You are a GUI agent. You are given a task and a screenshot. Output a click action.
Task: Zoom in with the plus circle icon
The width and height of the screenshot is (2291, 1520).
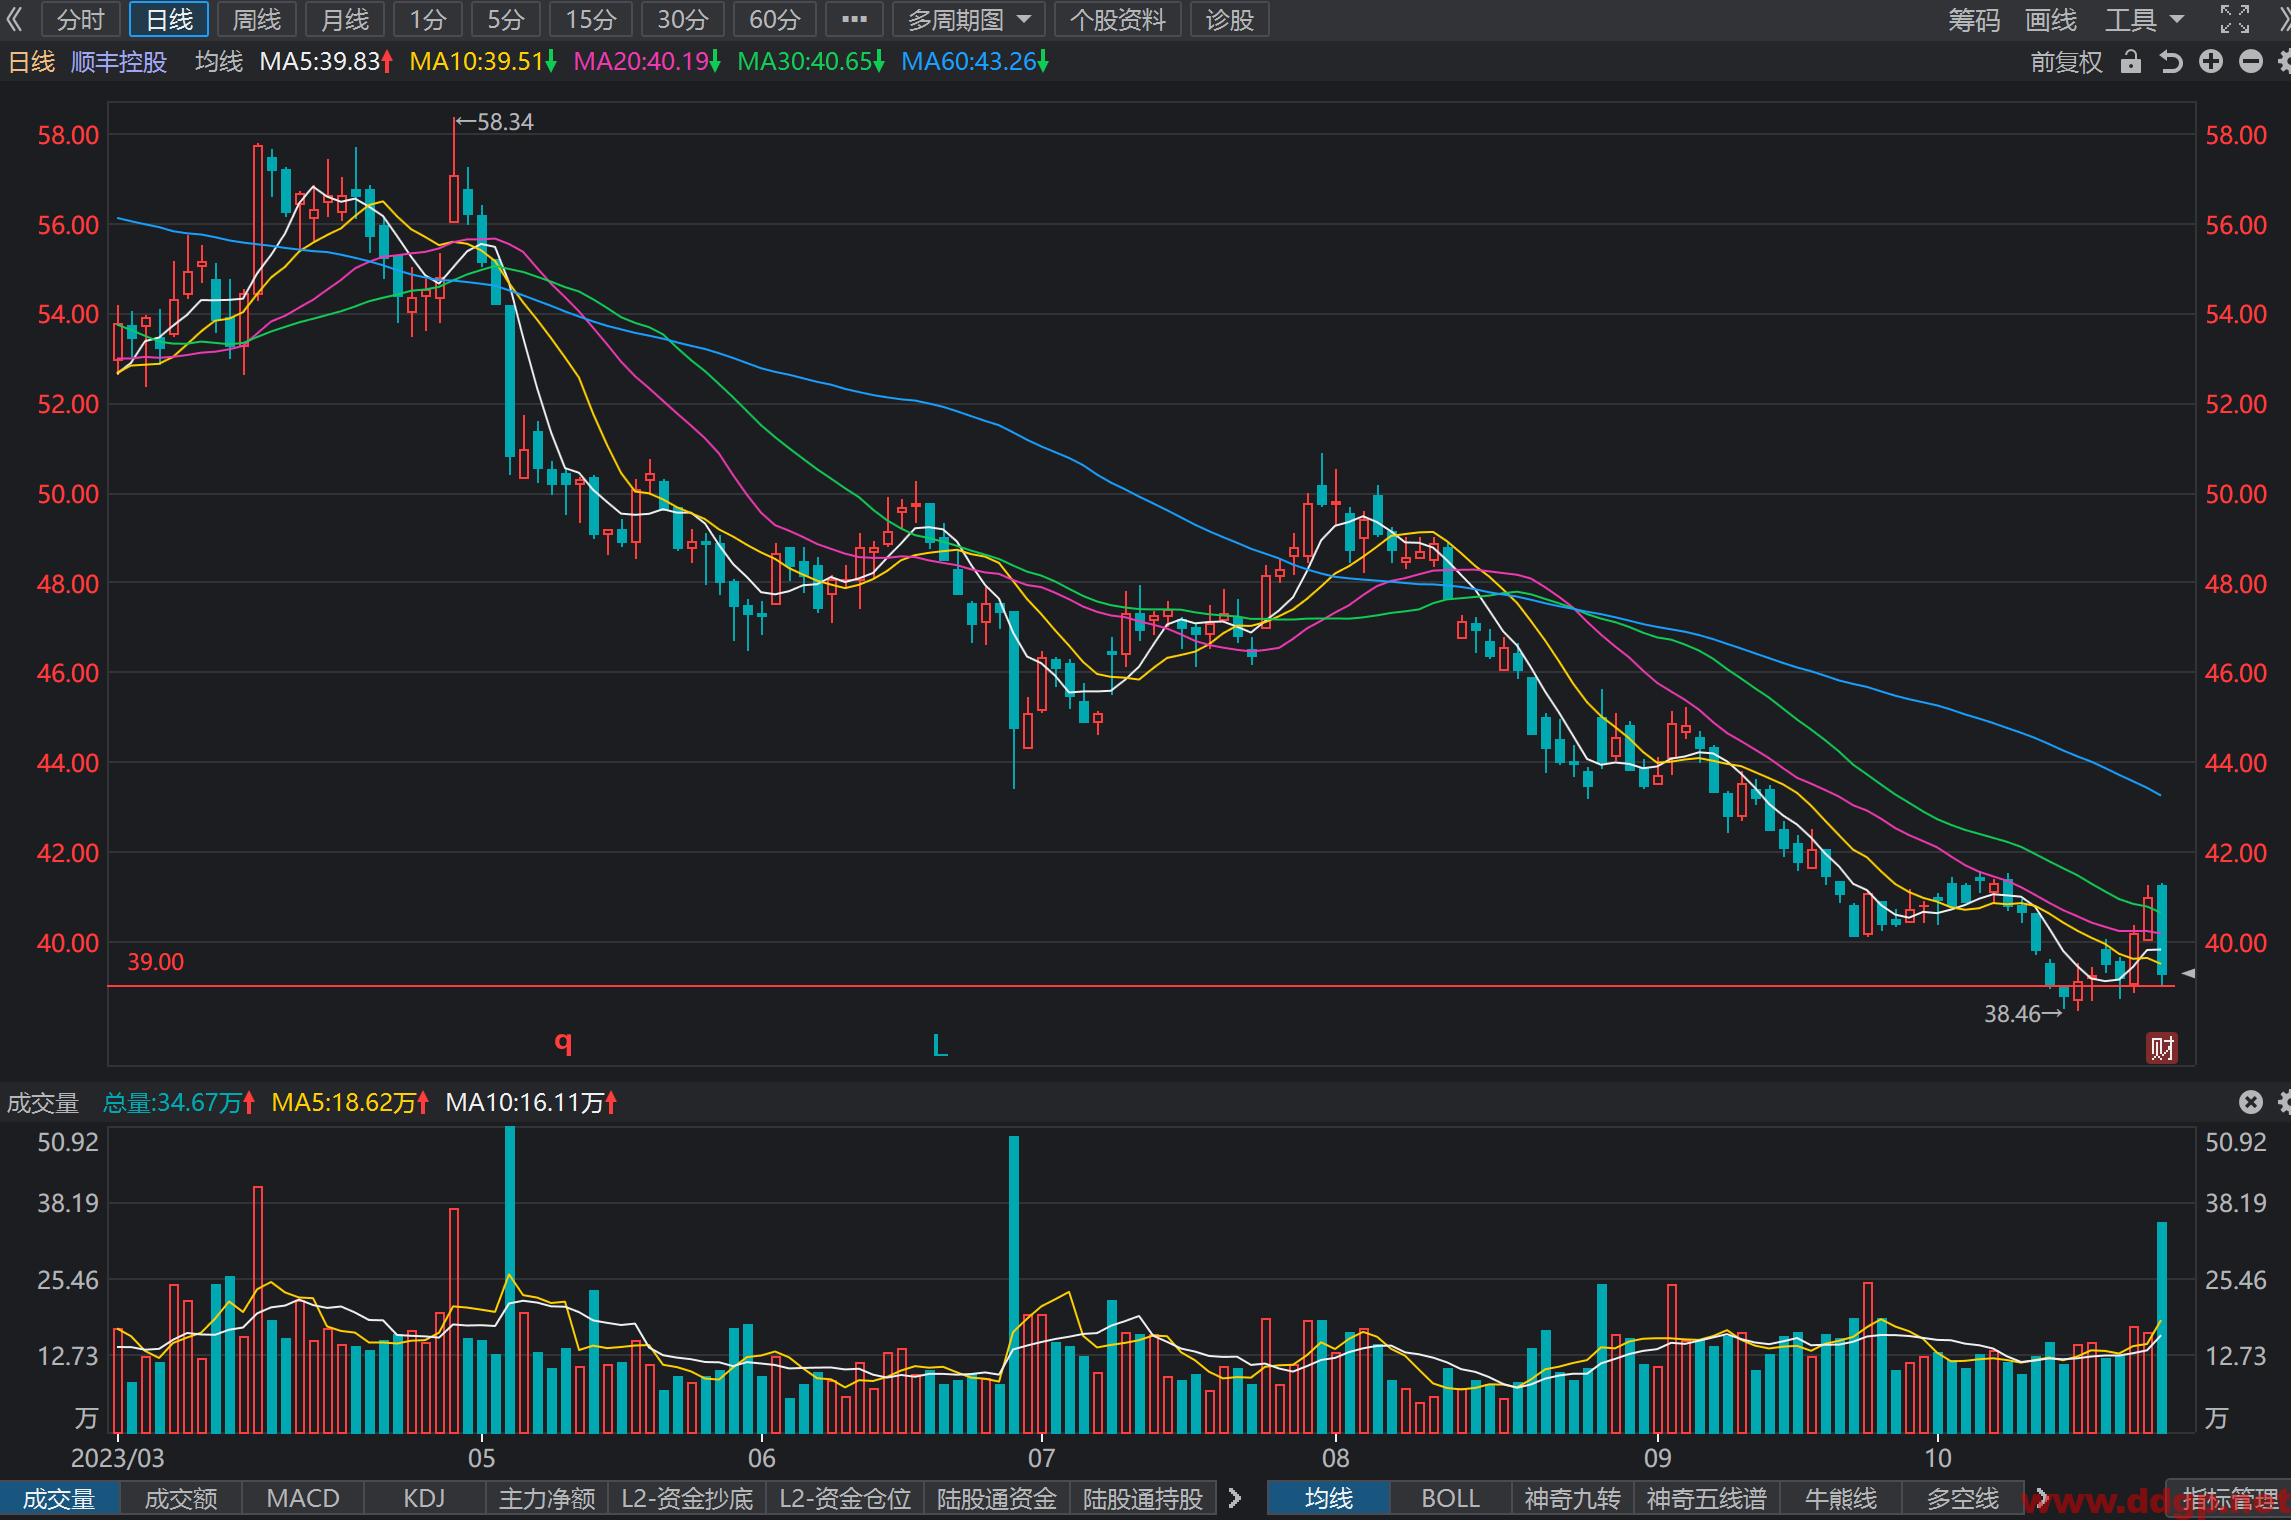pyautogui.click(x=2211, y=62)
